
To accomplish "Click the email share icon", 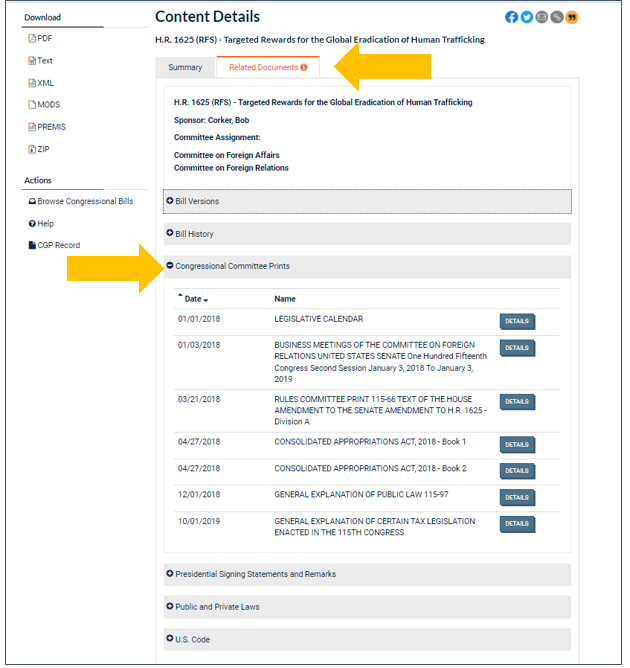I will pos(542,17).
